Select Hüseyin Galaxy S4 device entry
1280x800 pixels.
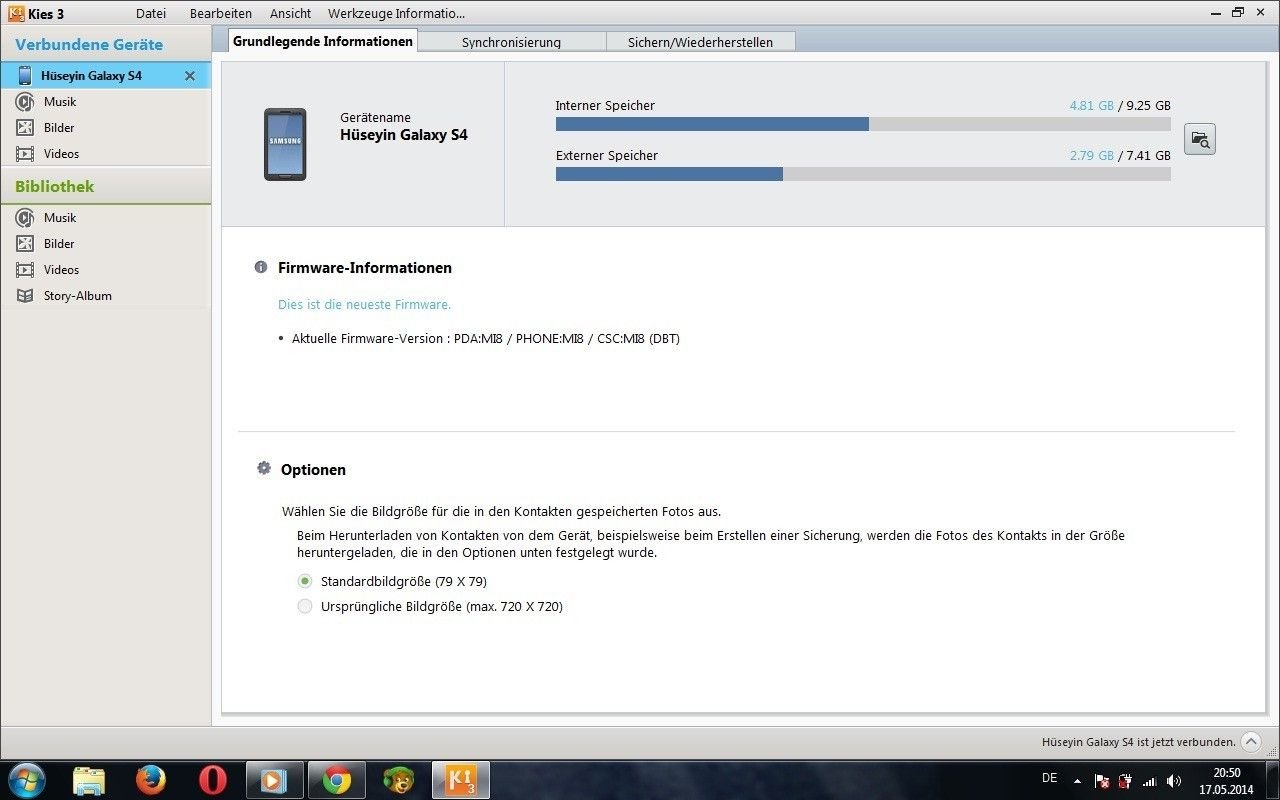click(x=105, y=76)
